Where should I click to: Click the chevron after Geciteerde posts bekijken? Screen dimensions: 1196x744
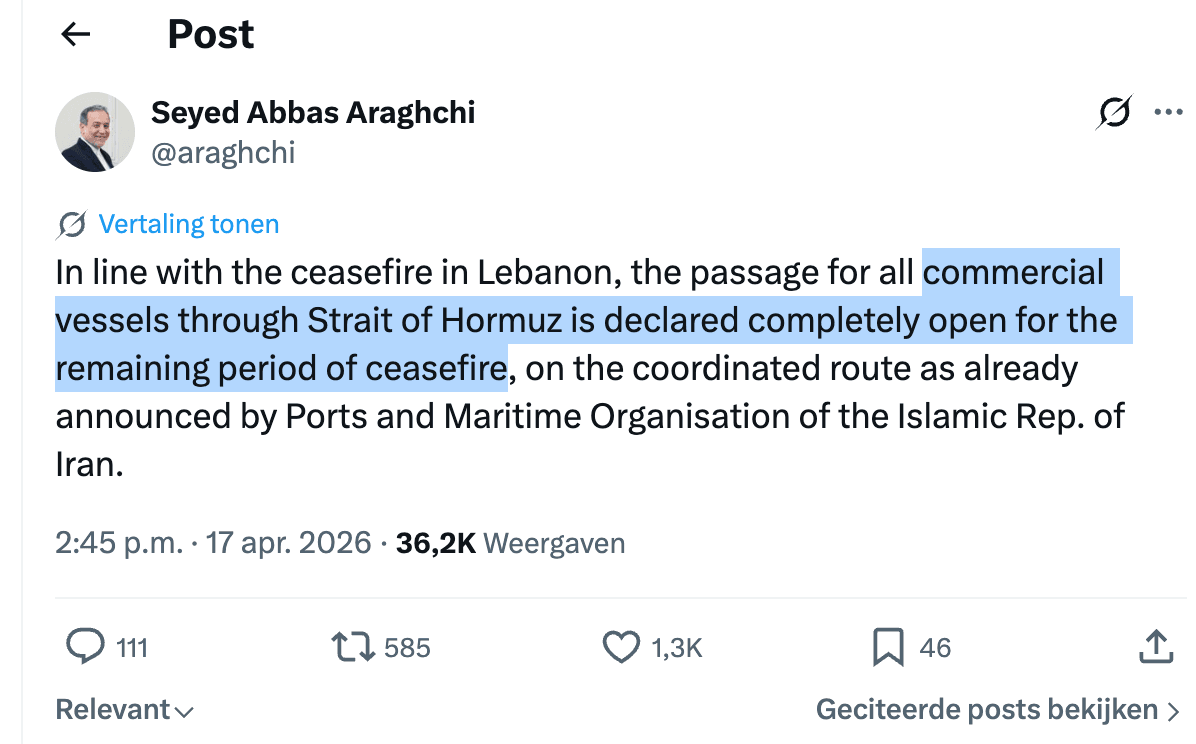pyautogui.click(x=1174, y=711)
